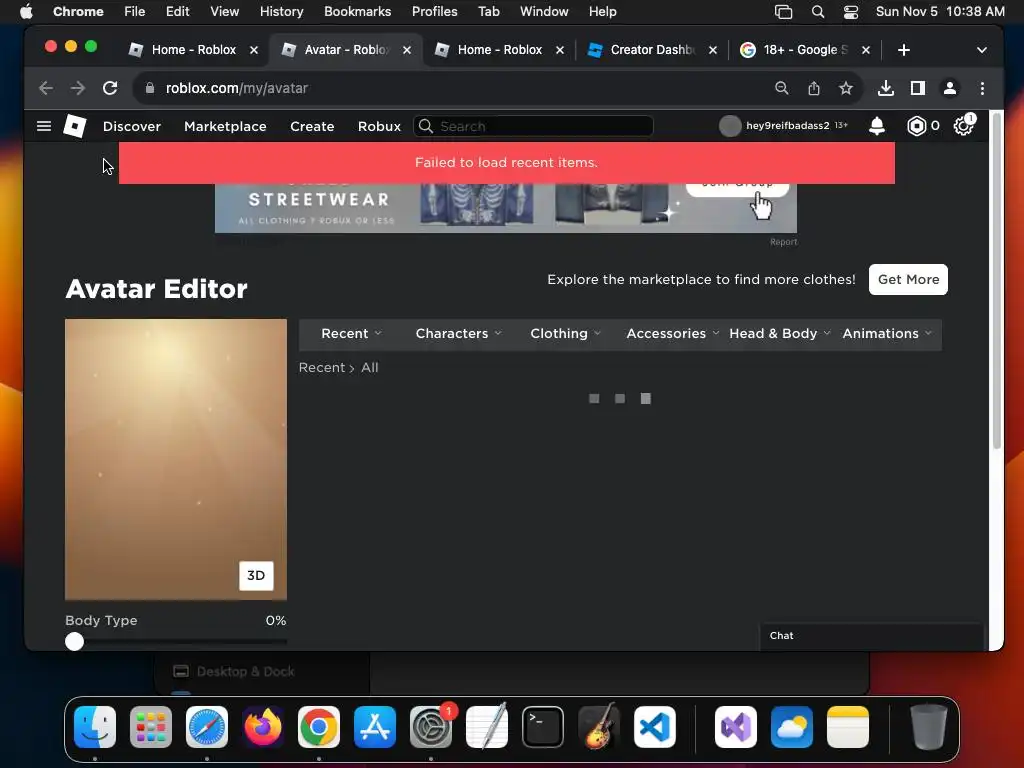Open the Bookmarks menu
The image size is (1024, 768).
click(x=357, y=12)
